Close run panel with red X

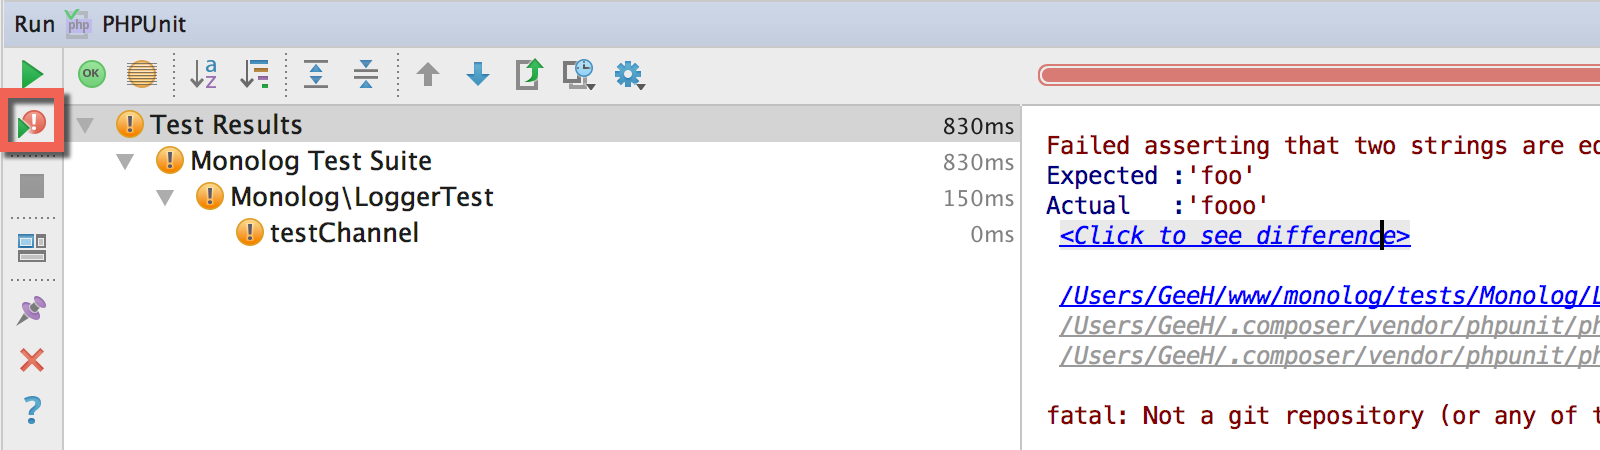(x=32, y=360)
